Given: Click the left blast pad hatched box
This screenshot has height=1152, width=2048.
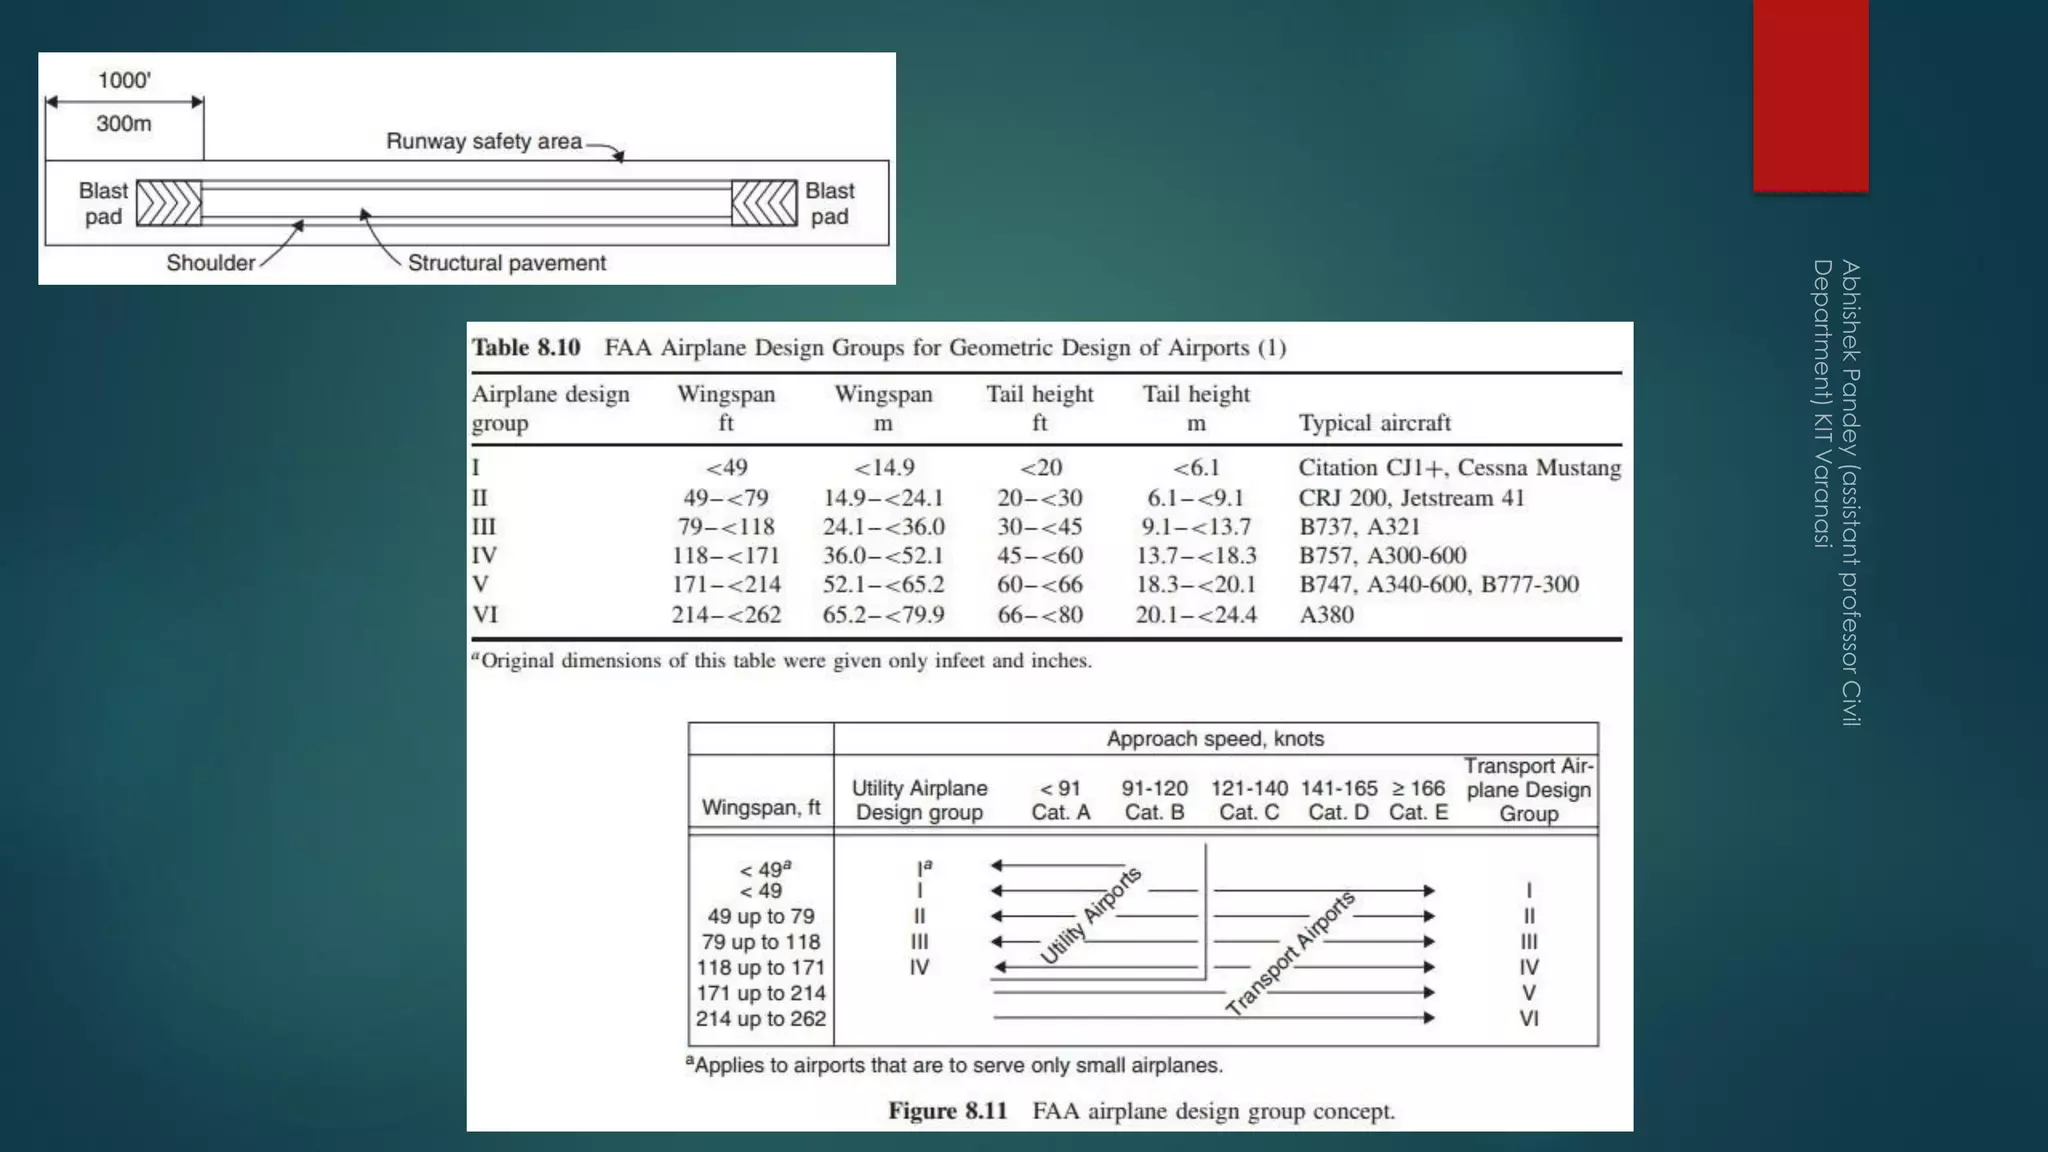Looking at the screenshot, I should [x=169, y=203].
